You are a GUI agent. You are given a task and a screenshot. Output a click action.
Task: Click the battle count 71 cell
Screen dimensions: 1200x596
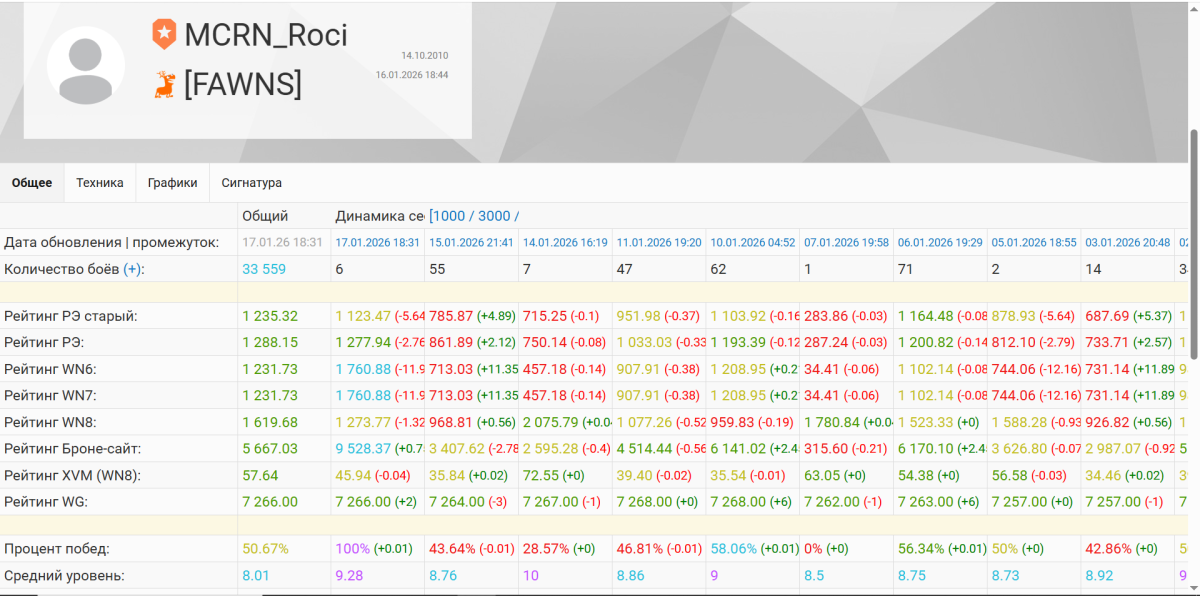pos(905,269)
